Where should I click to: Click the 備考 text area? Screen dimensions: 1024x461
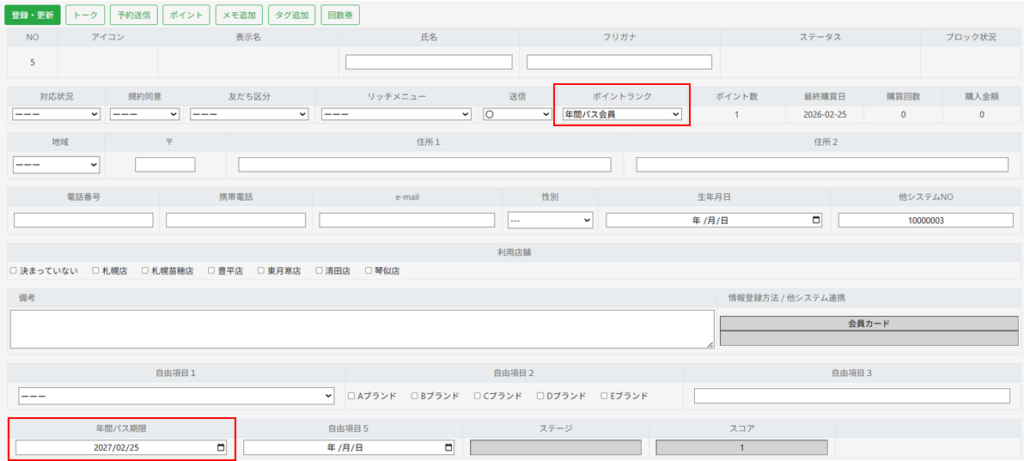[362, 329]
